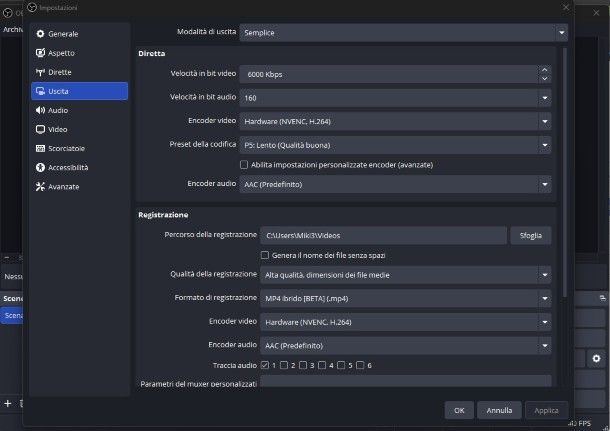Open Qualità della registrazione dropdown
610x431 pixels.
coord(404,274)
